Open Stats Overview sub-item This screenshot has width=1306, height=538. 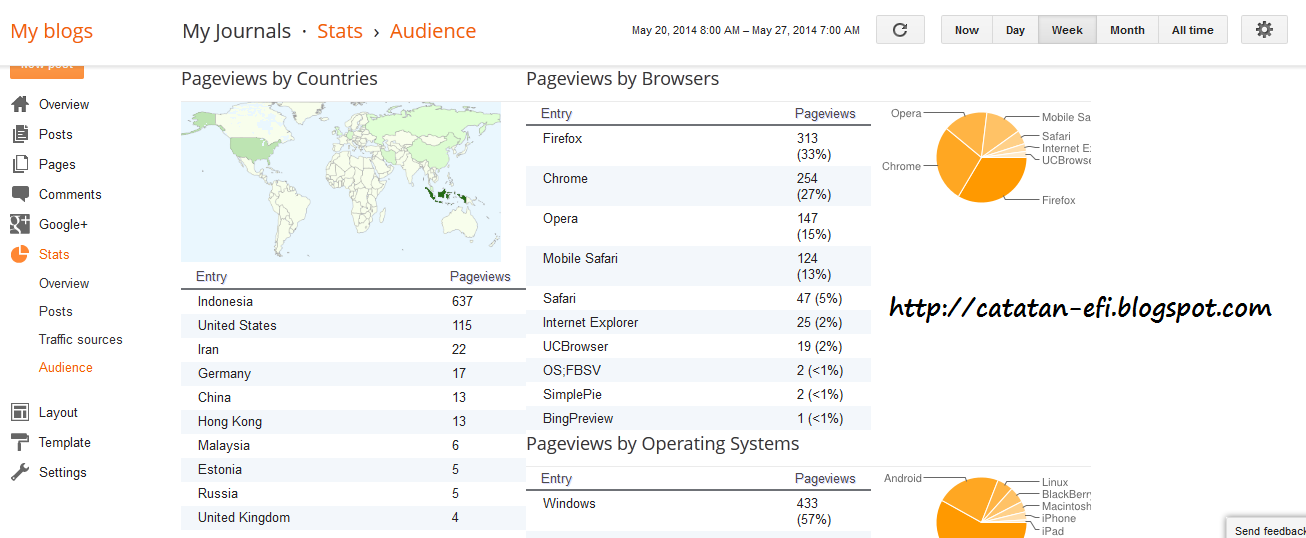click(64, 283)
